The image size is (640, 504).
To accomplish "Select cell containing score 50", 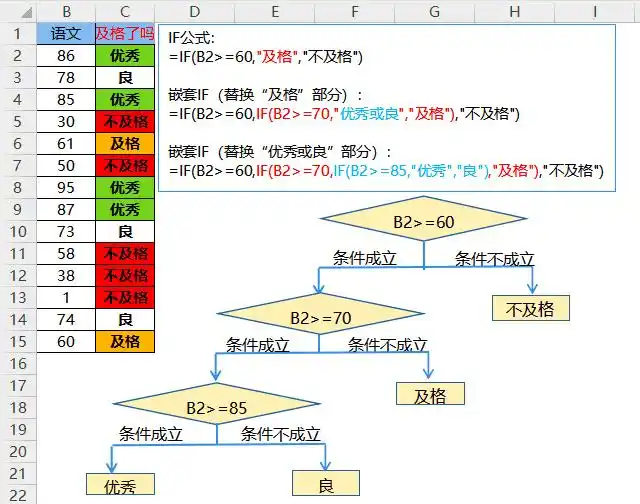I will click(x=66, y=166).
